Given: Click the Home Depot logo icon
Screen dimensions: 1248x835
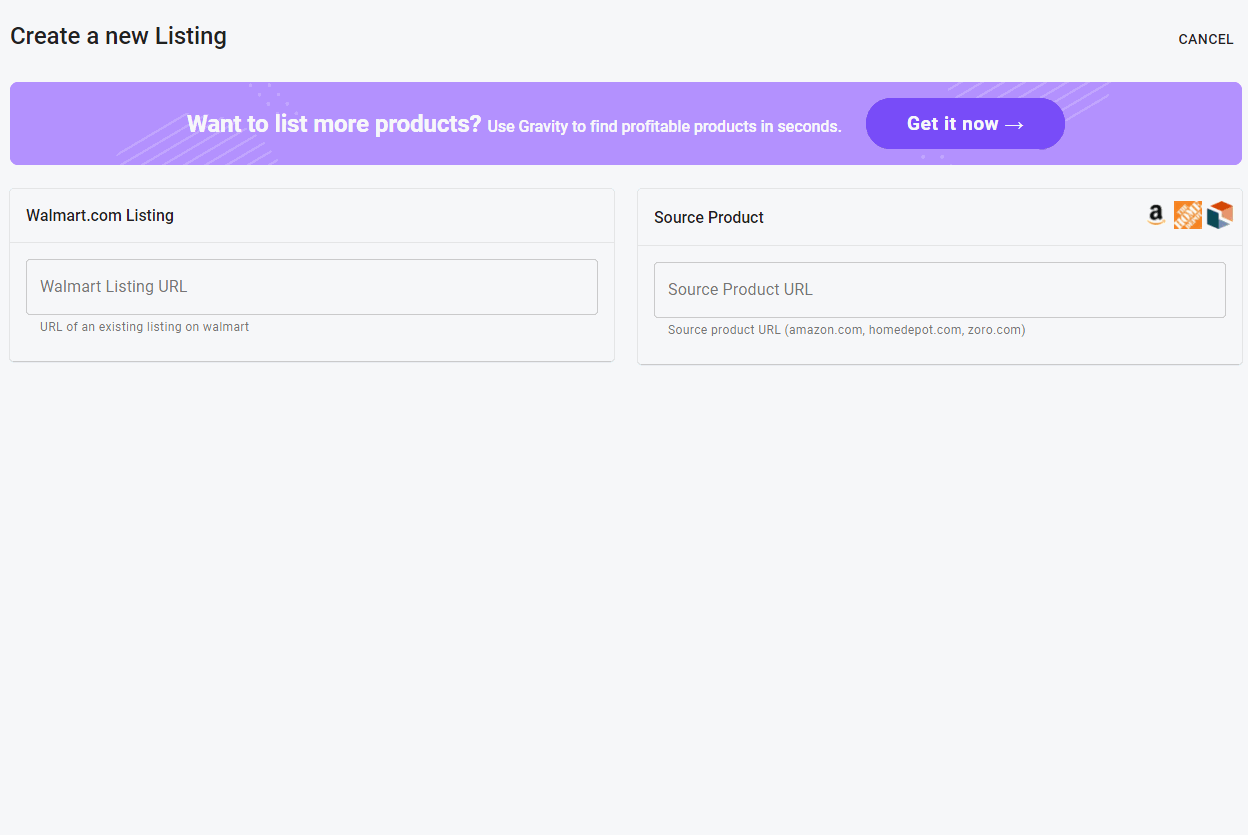Looking at the screenshot, I should click(x=1187, y=215).
